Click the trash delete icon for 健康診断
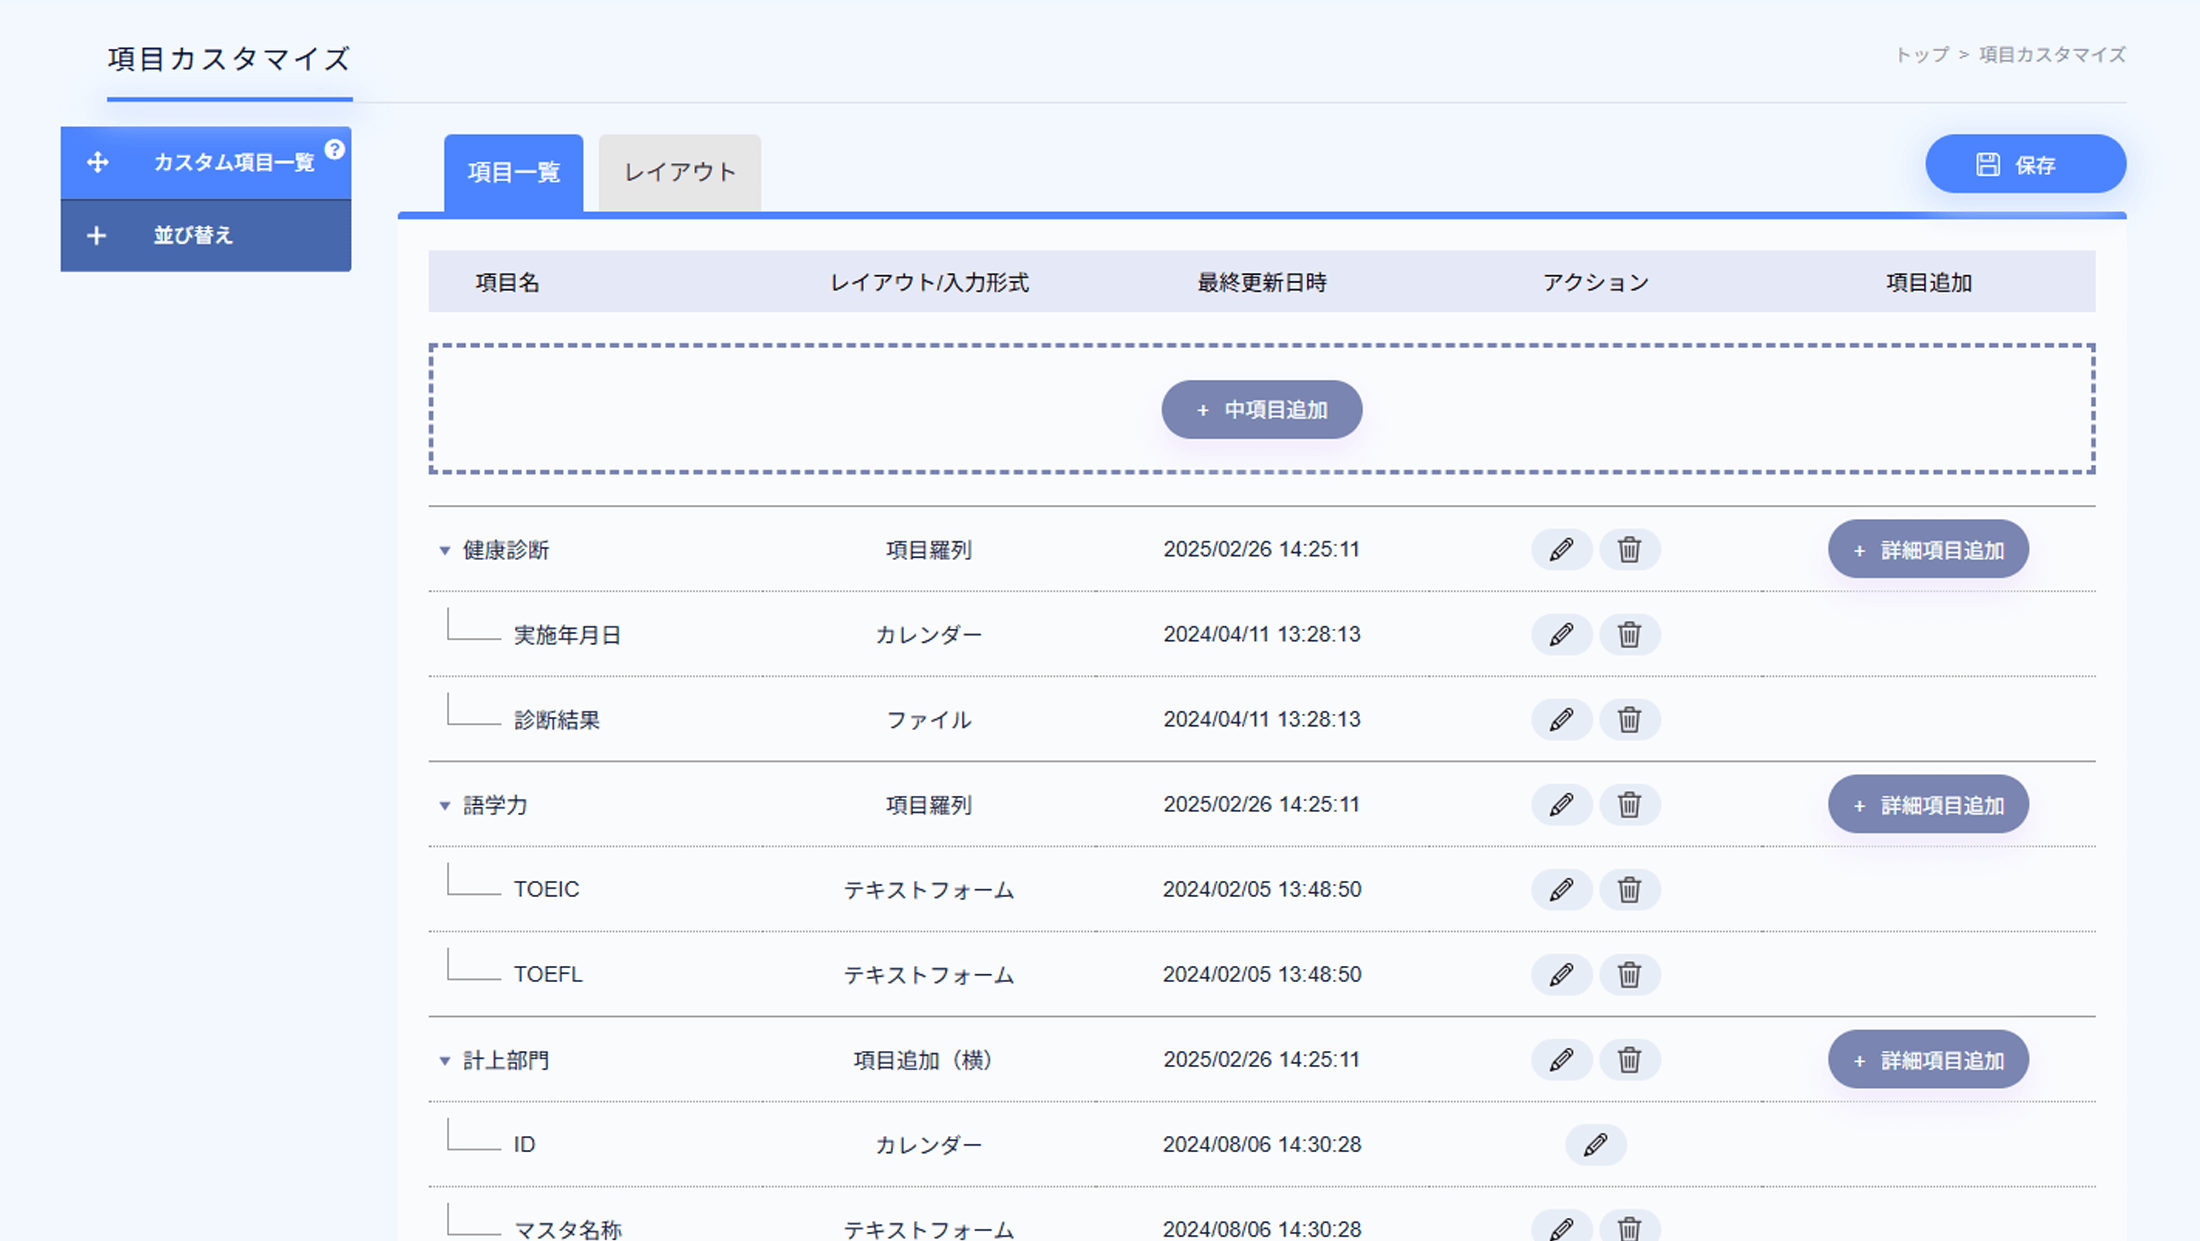Viewport: 2200px width, 1241px height. [x=1629, y=549]
